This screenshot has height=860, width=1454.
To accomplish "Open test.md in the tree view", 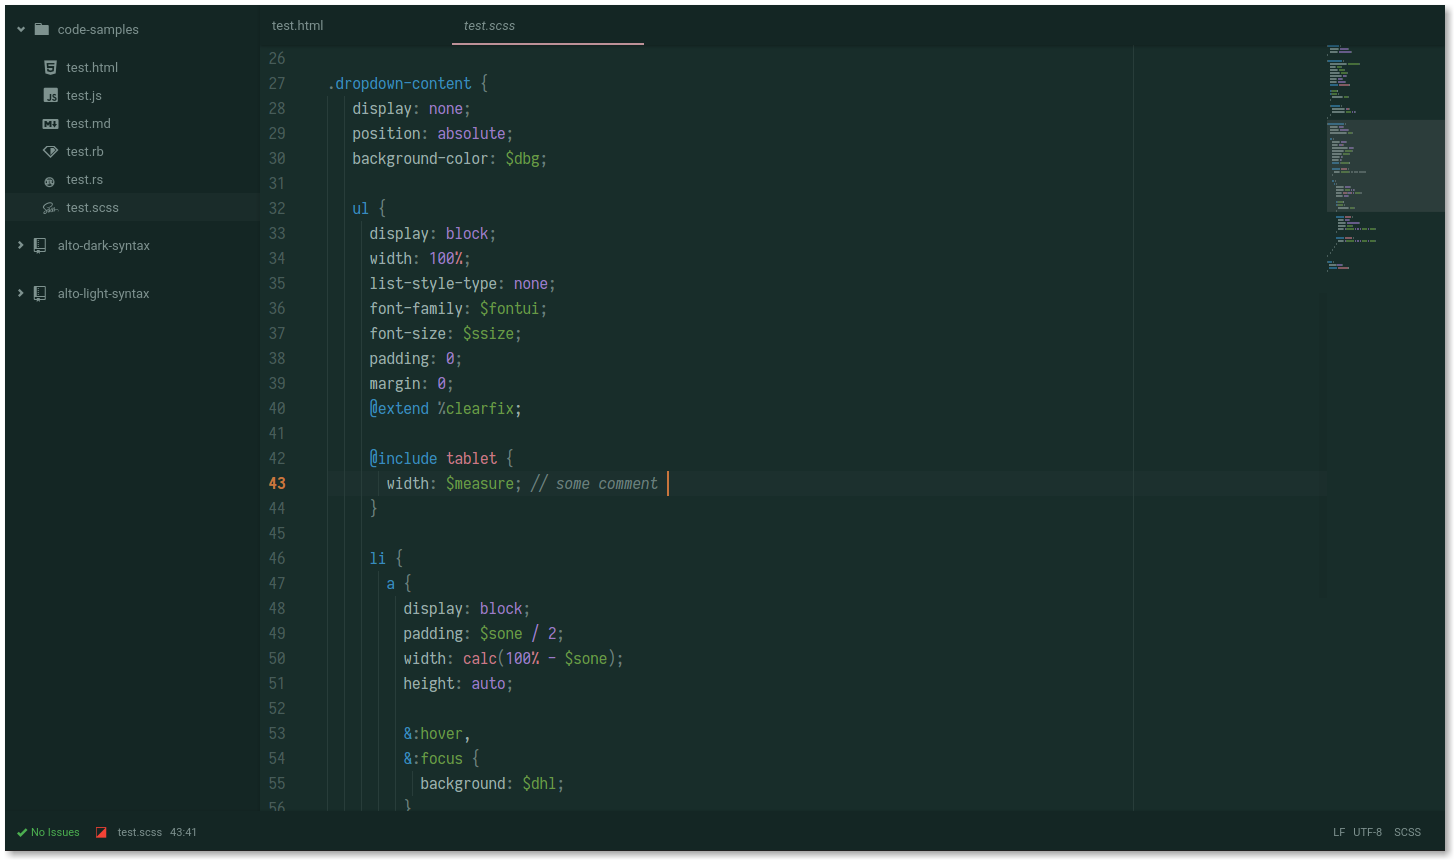I will point(88,123).
